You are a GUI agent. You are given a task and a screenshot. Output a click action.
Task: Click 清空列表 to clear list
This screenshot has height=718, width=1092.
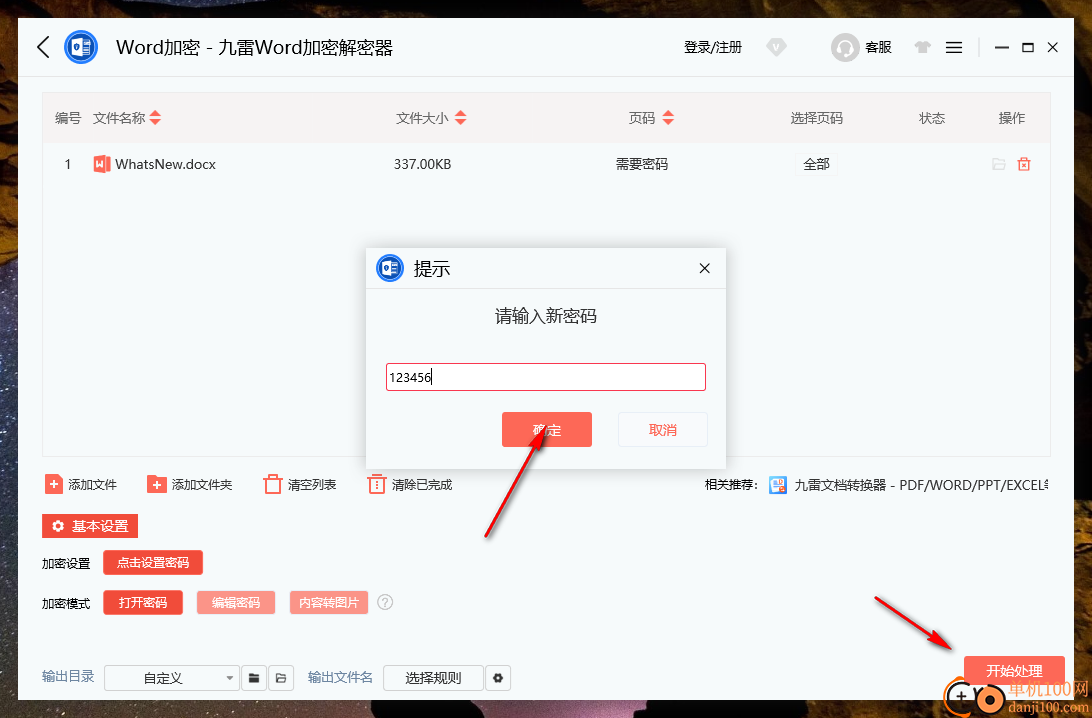pos(300,485)
